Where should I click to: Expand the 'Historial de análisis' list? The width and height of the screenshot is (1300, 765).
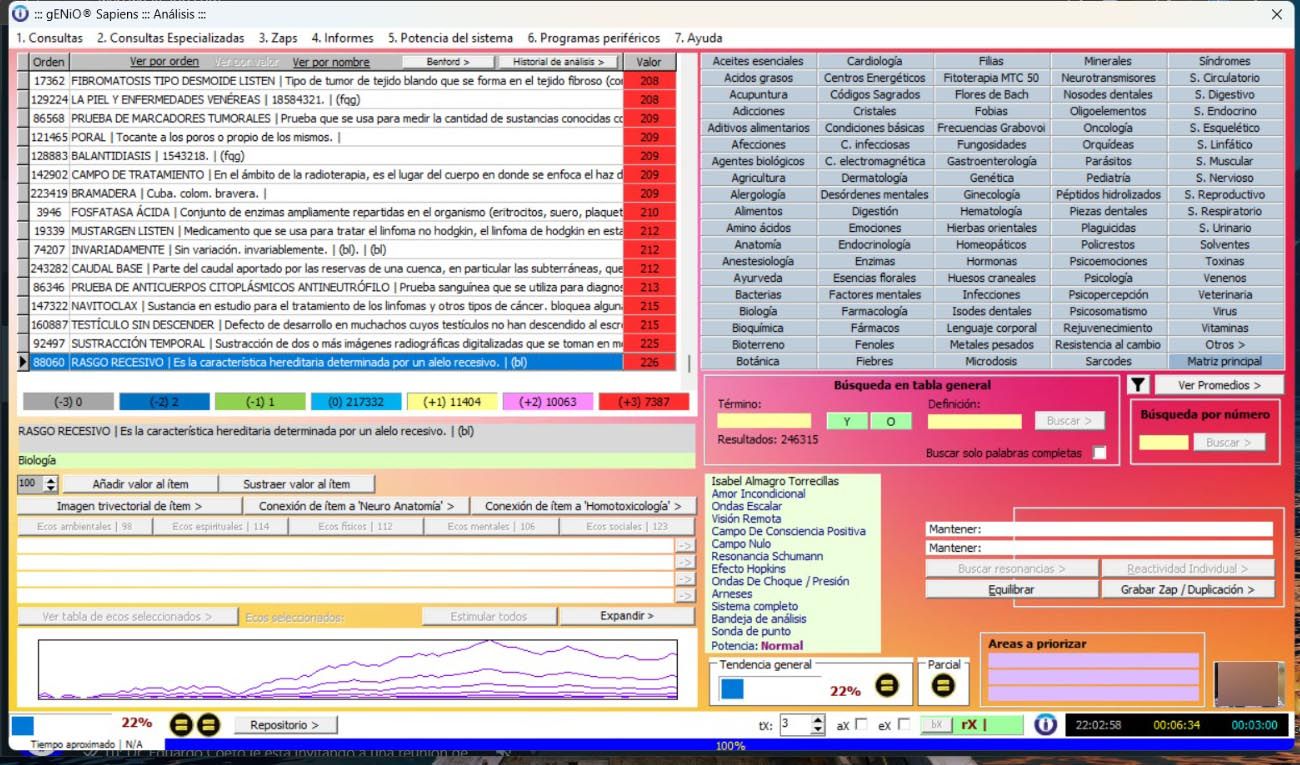tap(558, 62)
